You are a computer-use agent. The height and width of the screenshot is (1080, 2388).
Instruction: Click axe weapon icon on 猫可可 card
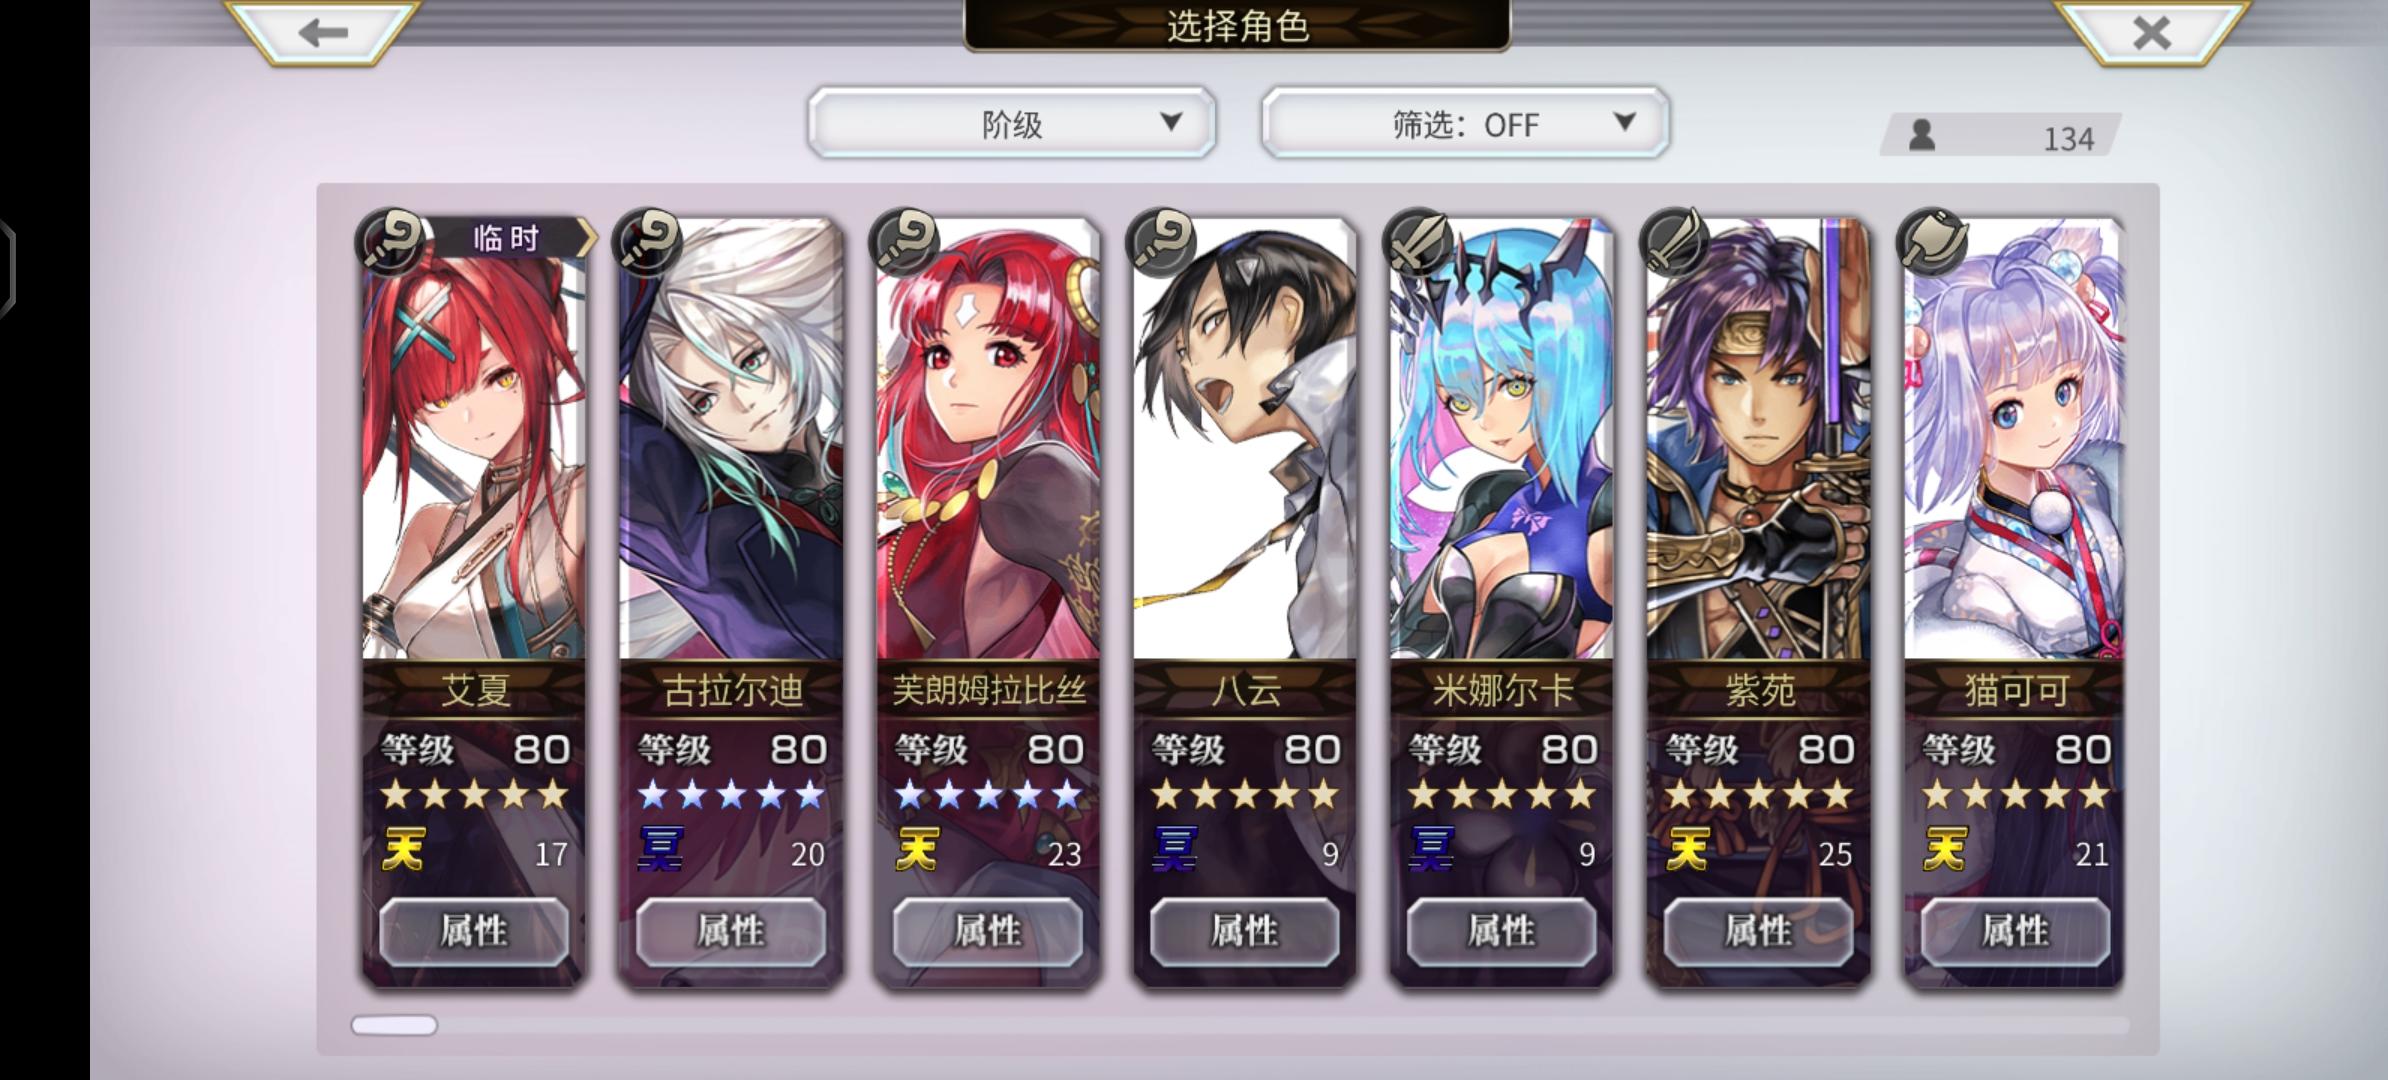(x=1932, y=242)
